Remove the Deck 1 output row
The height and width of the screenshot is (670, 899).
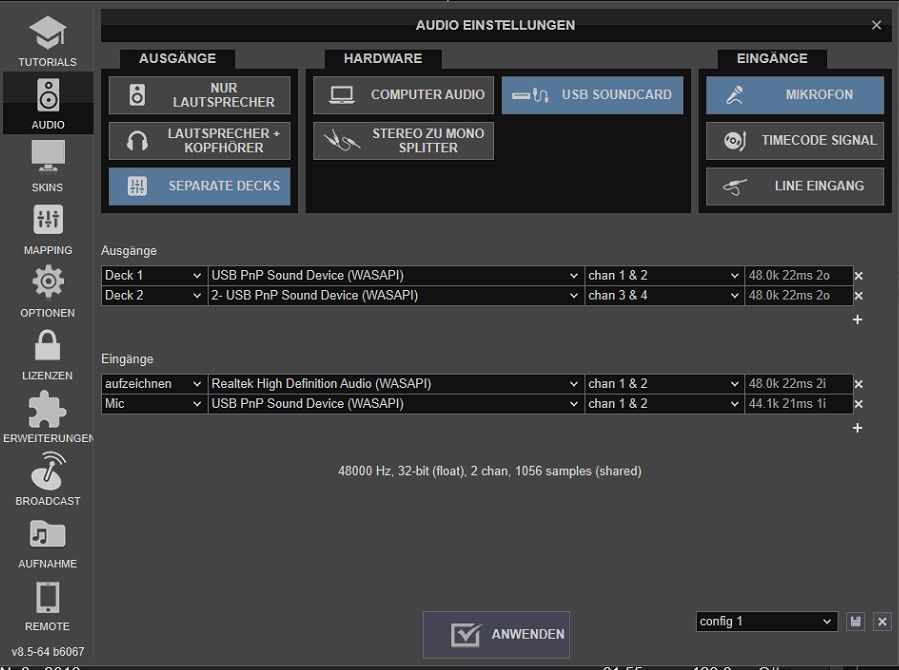858,276
